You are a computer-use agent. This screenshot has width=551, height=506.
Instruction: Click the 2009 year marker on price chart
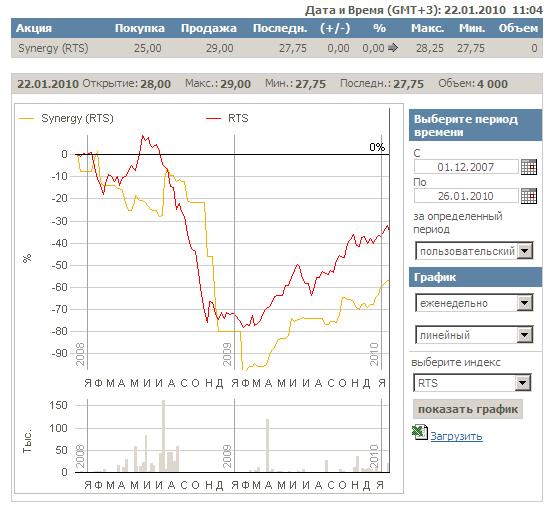pyautogui.click(x=227, y=354)
